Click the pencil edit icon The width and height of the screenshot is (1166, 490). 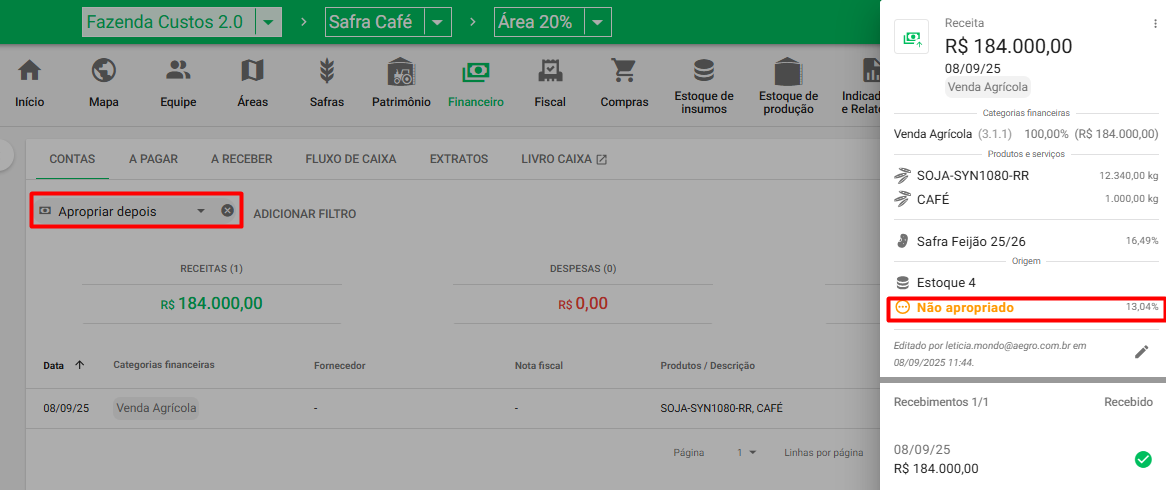[1141, 352]
